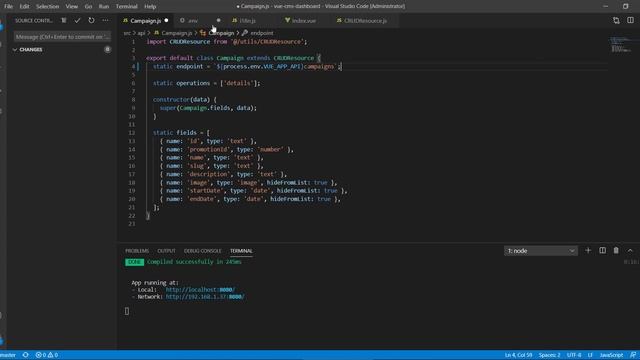Viewport: 640px width, 360px height.
Task: Click the code minimap preview
Action: pyautogui.click(x=620, y=44)
